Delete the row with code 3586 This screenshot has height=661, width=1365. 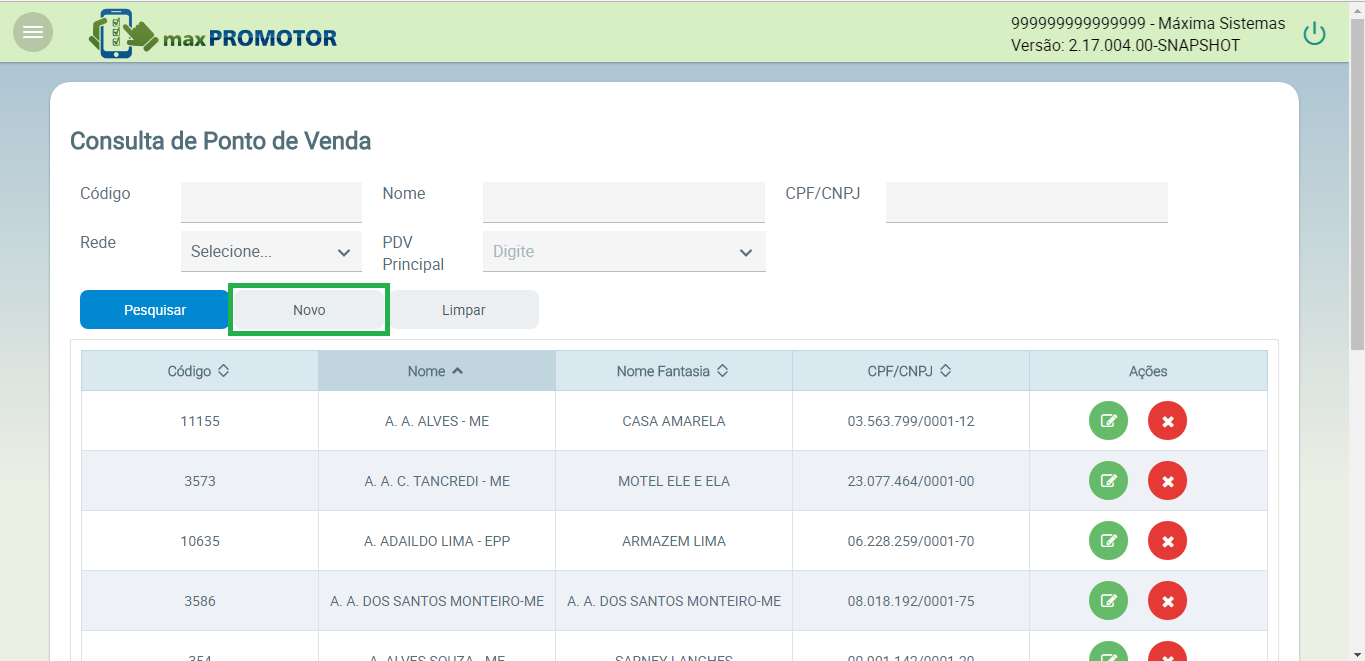coord(1167,601)
